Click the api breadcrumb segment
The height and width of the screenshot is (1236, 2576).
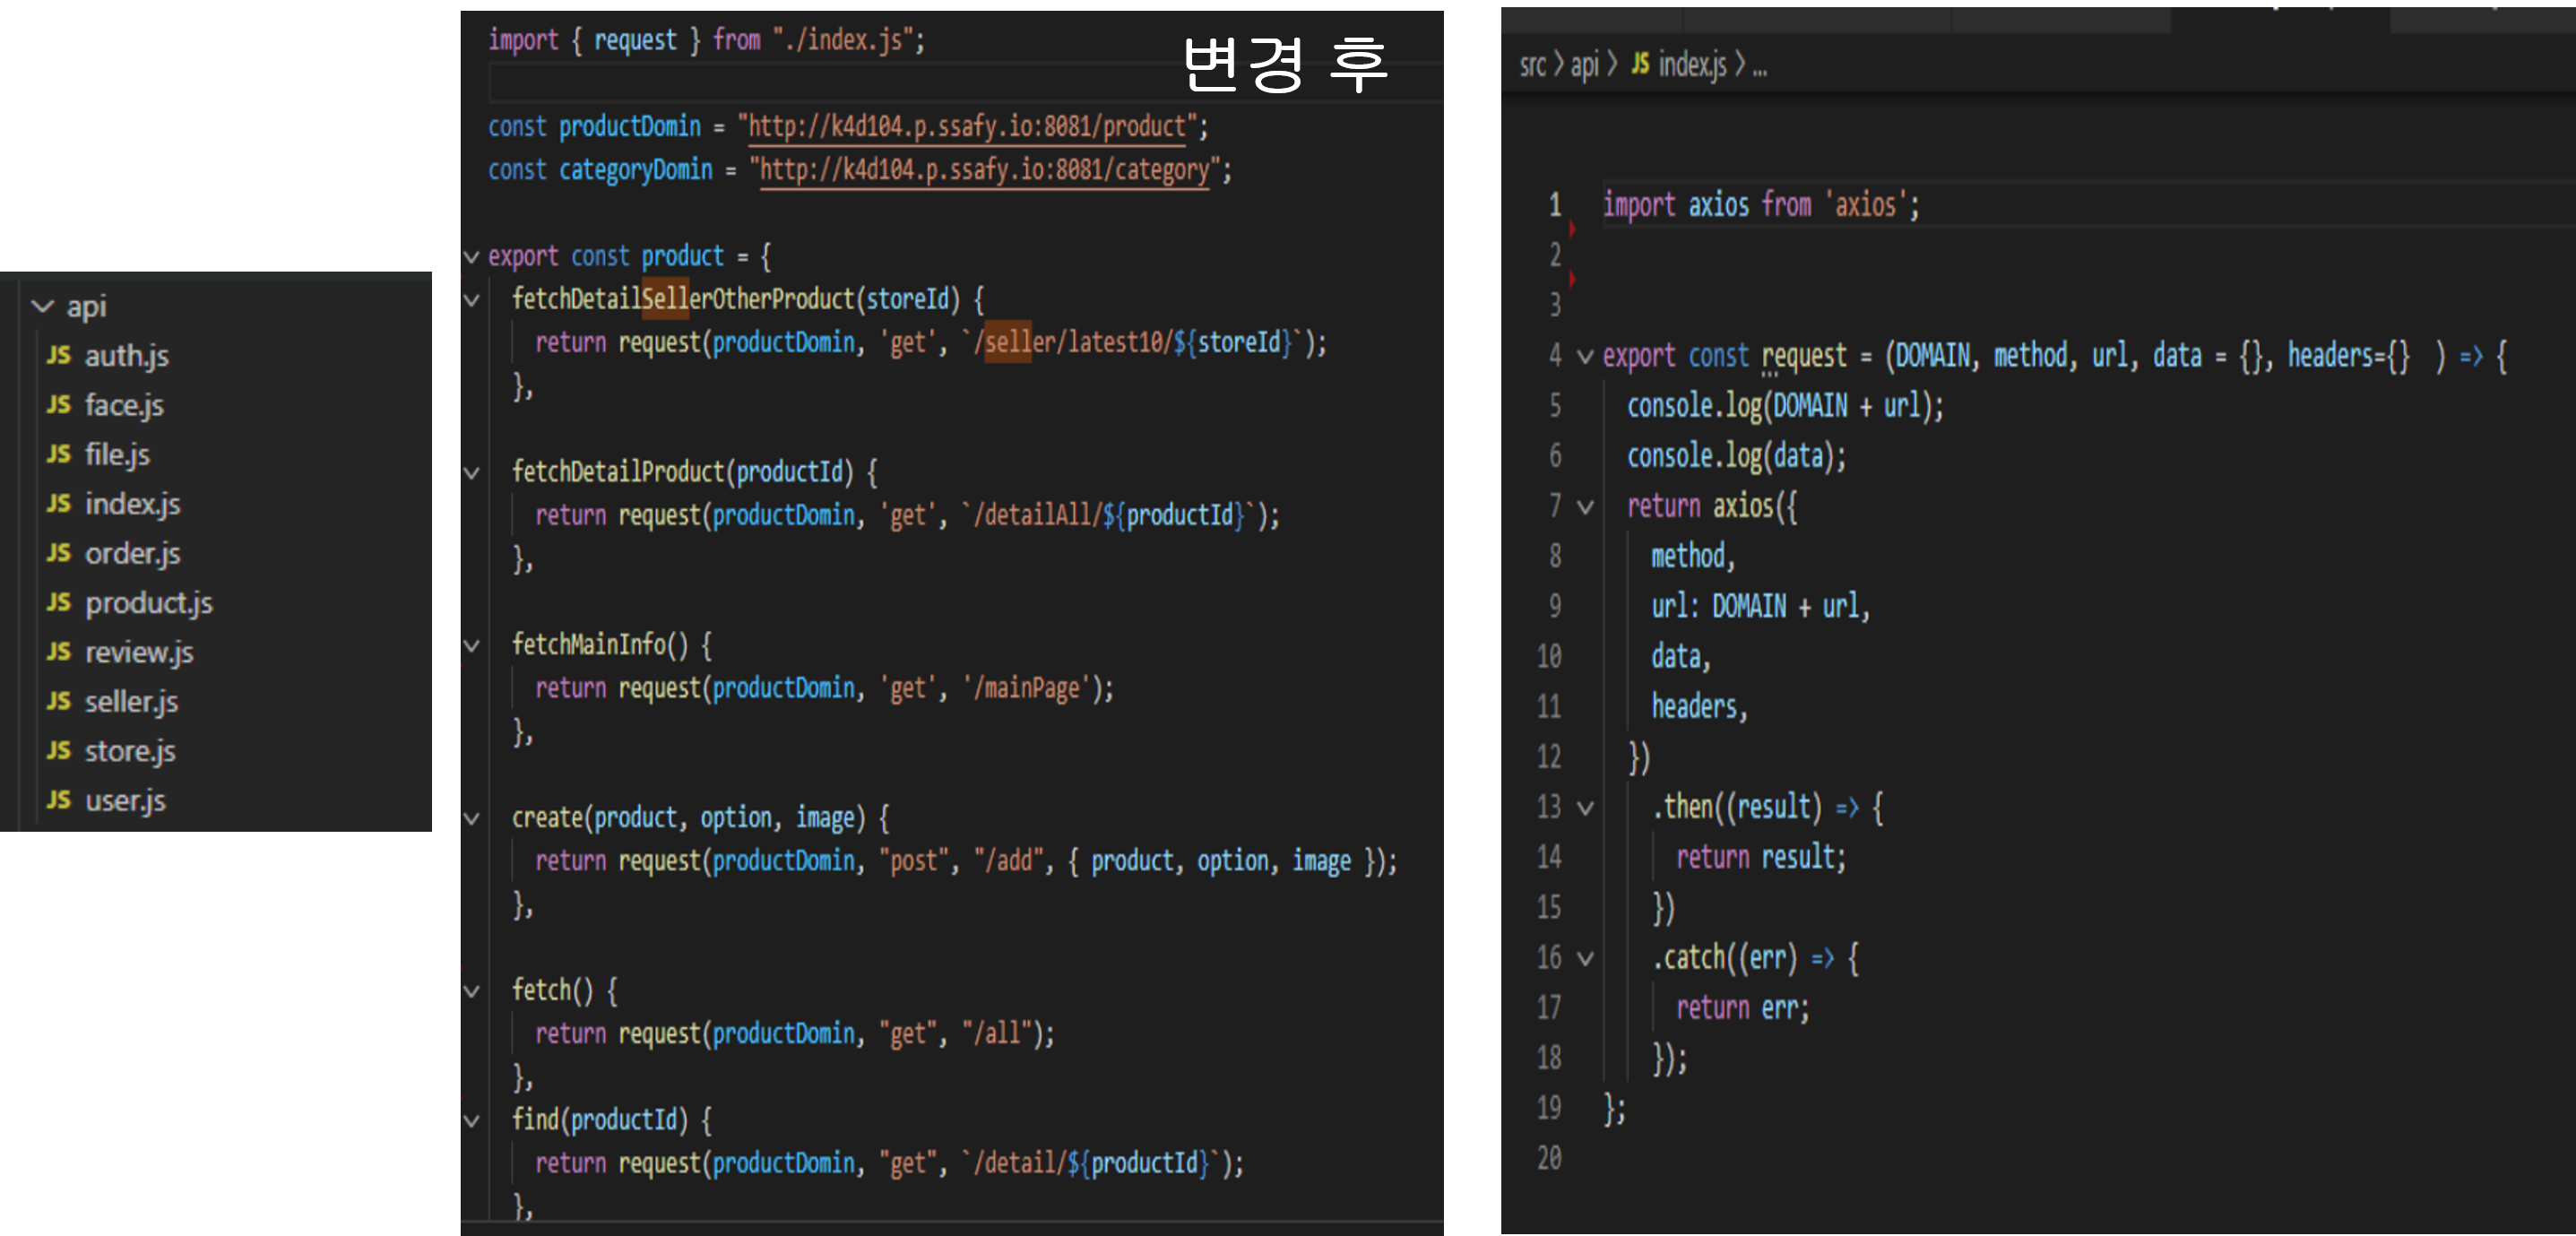click(1584, 65)
